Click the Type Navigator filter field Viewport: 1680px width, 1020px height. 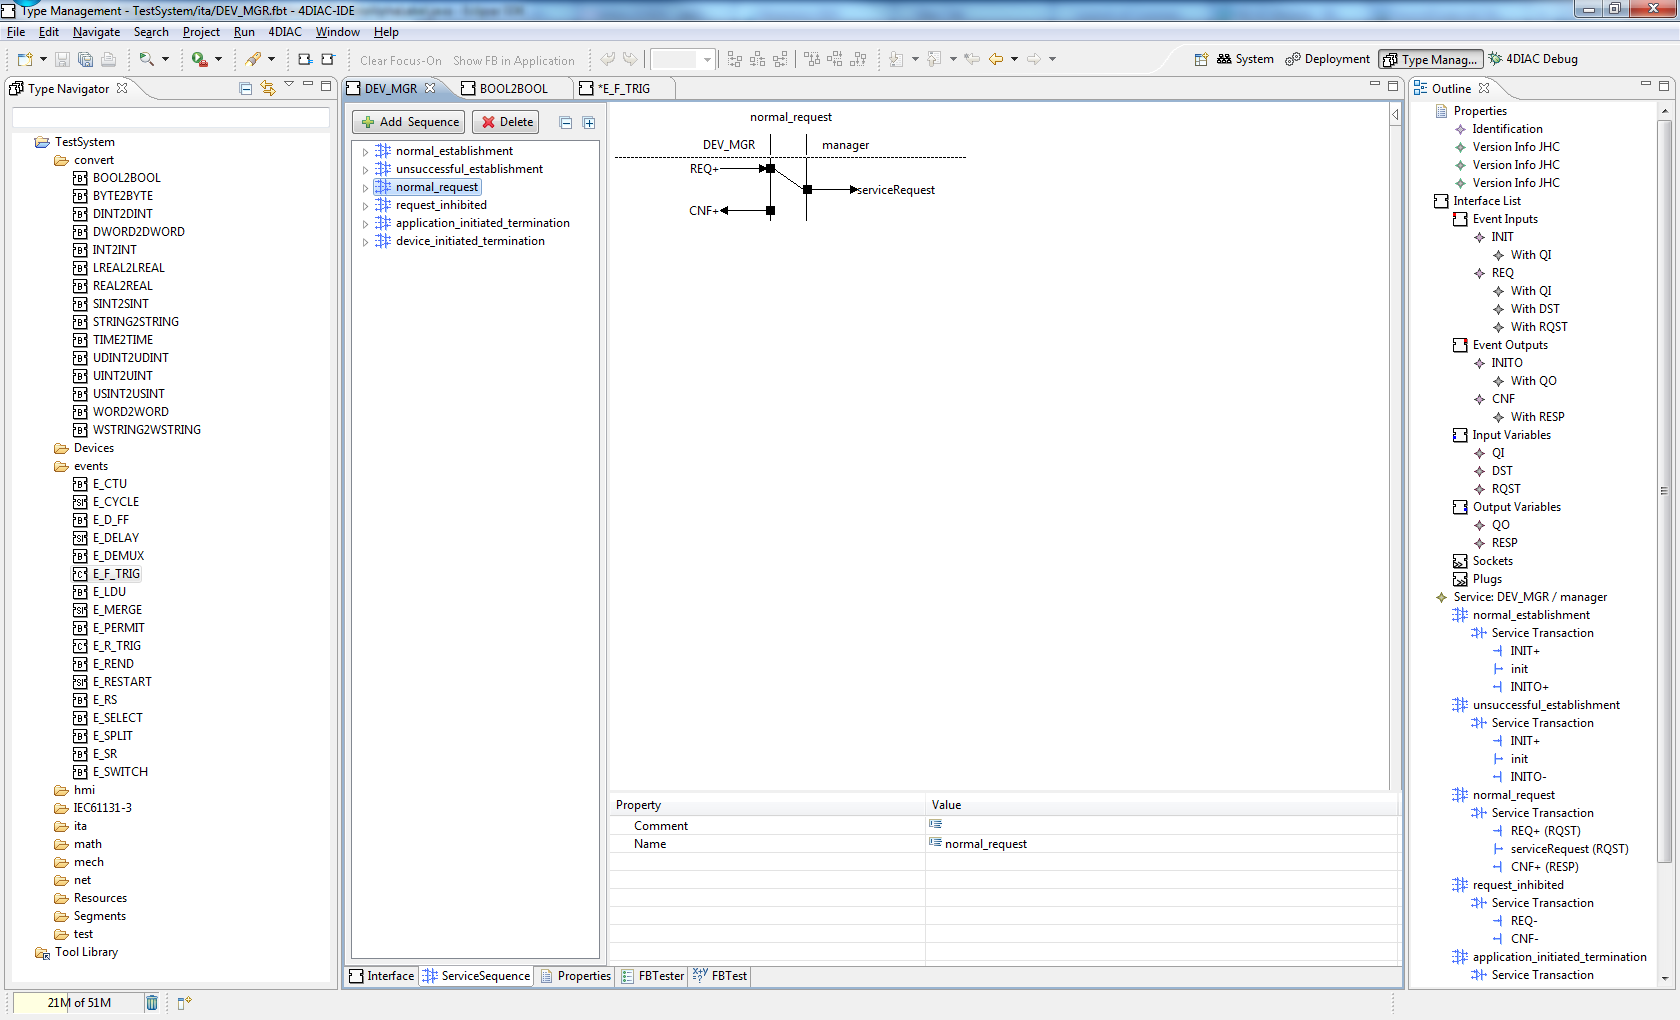click(170, 118)
